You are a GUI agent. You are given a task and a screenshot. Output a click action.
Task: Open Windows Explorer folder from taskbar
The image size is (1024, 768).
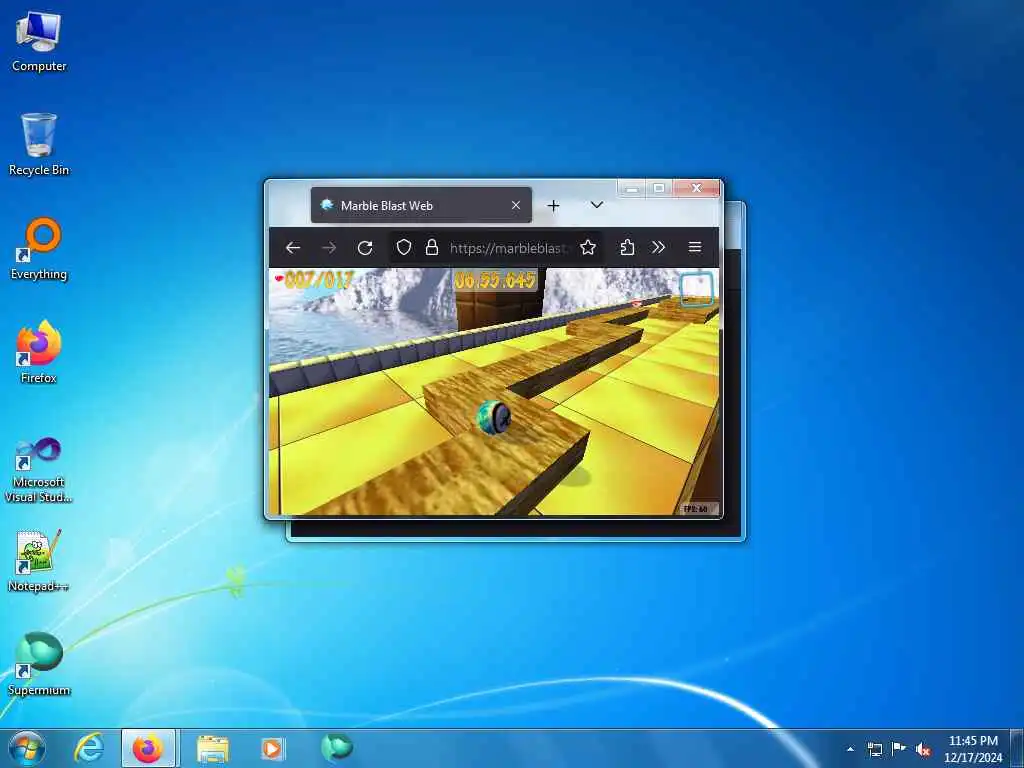[213, 749]
